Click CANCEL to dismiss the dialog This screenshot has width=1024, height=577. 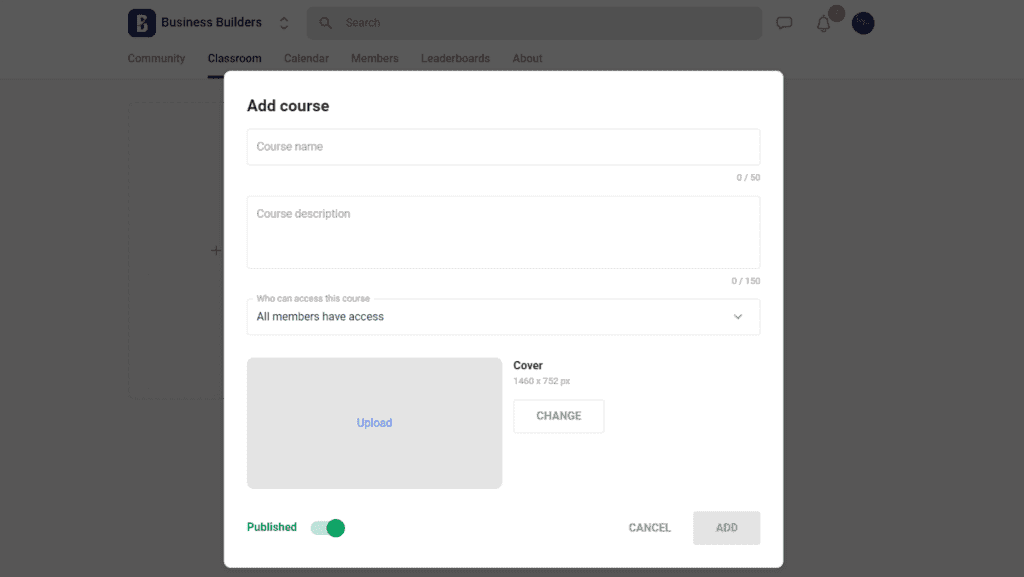[x=649, y=527]
